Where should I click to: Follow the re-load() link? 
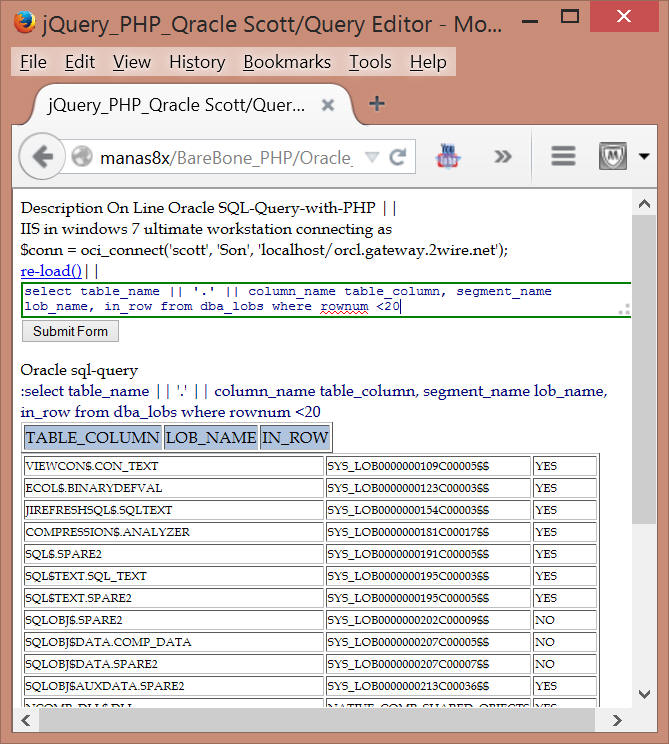coord(51,271)
